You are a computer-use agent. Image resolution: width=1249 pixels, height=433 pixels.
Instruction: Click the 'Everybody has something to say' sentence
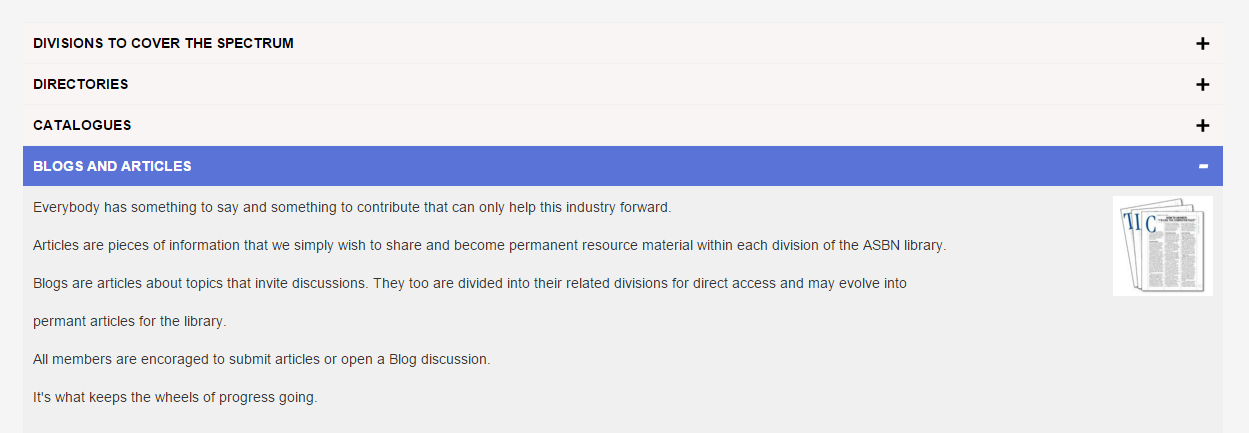tap(352, 207)
